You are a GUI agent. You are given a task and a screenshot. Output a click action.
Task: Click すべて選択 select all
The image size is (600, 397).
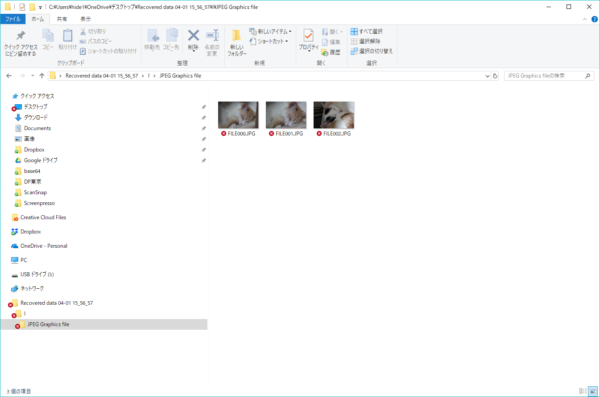click(x=367, y=31)
